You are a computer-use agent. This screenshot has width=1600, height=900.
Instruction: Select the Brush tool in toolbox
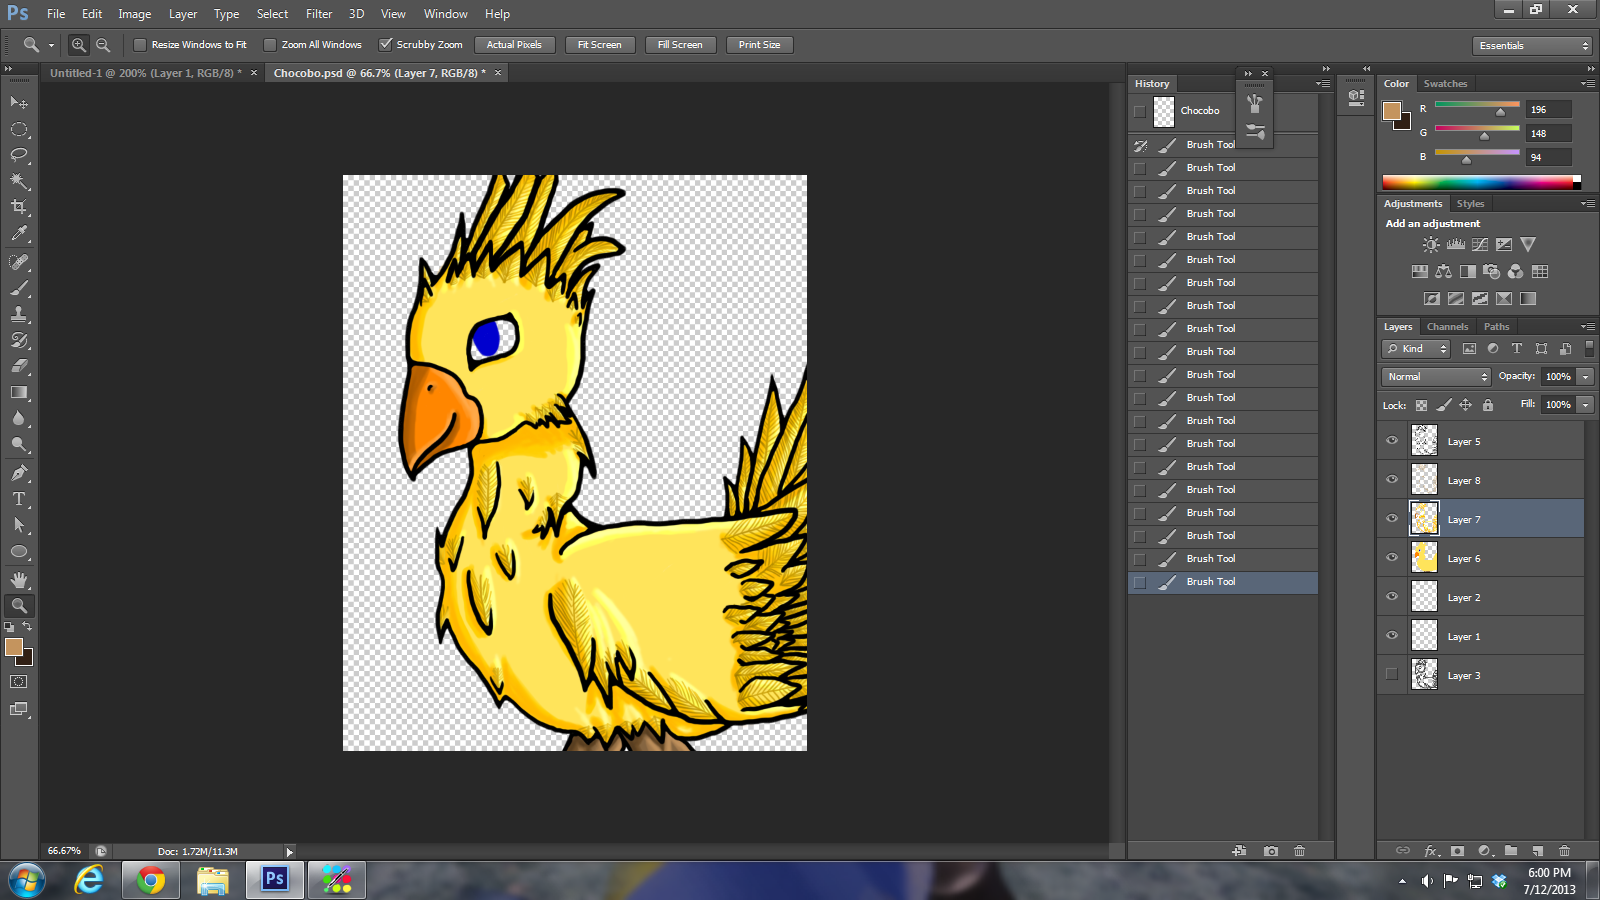[19, 288]
